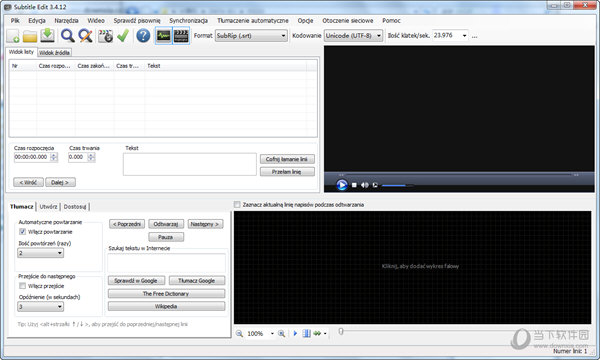Open the Kodowanie Unicode (UTF-8) dropdown
Image resolution: width=600 pixels, height=360 pixels.
353,36
